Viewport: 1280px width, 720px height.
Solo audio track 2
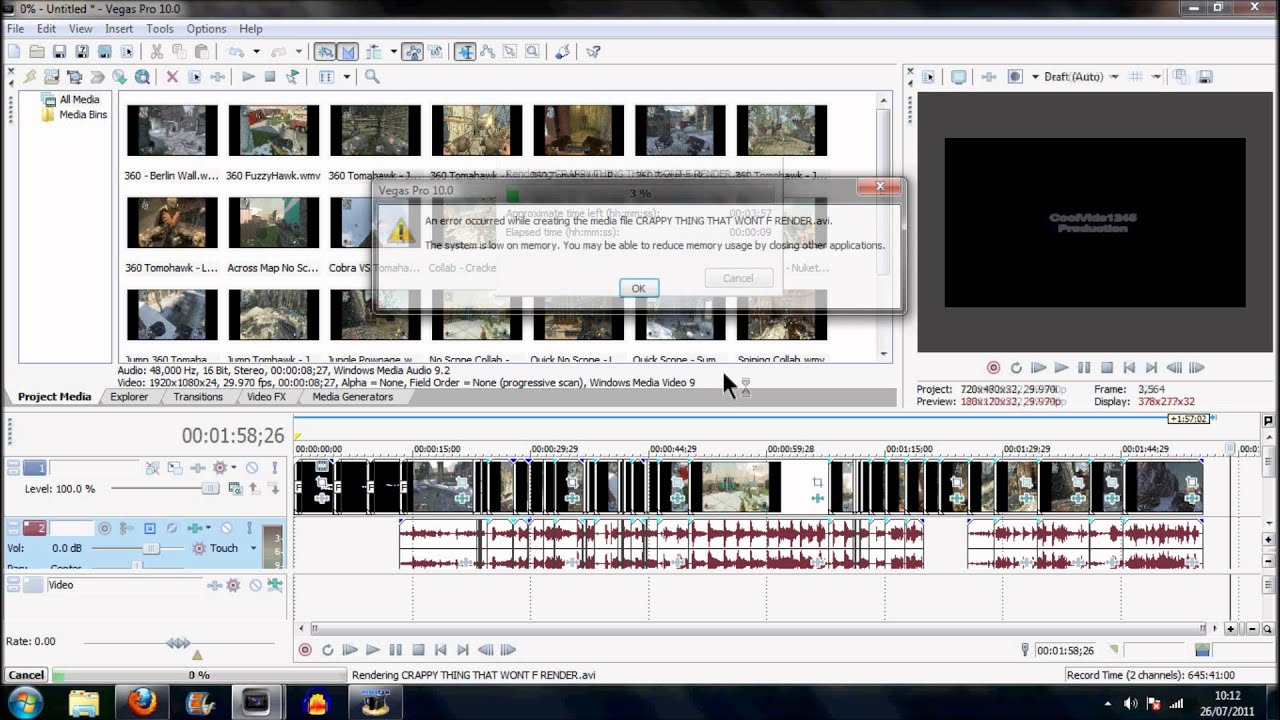[249, 528]
